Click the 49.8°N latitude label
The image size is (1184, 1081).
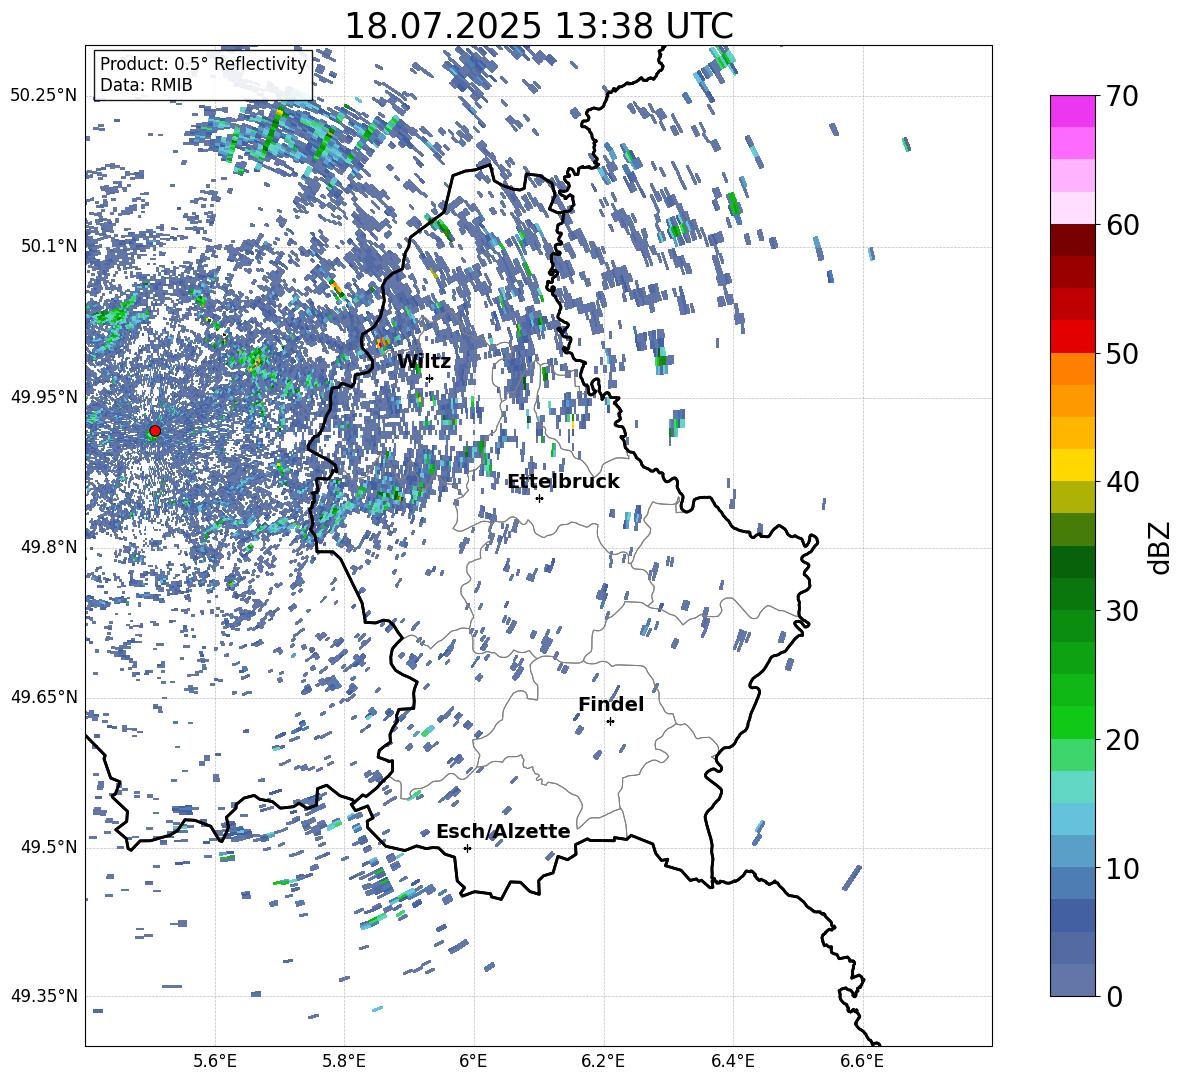pyautogui.click(x=49, y=547)
